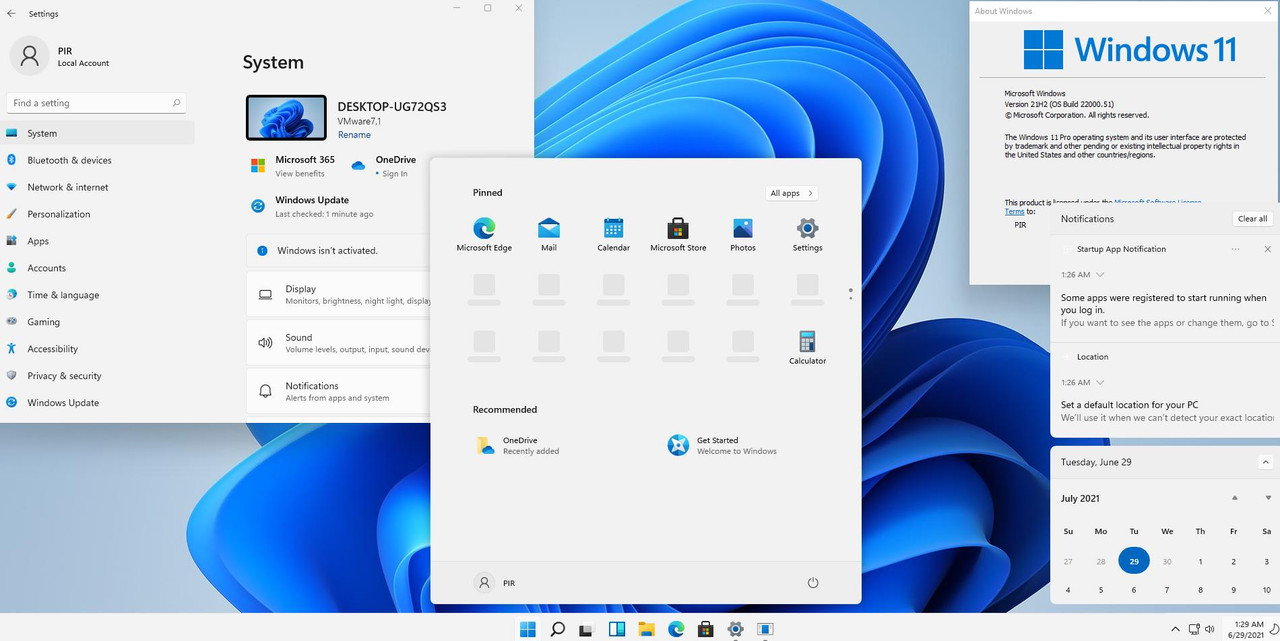Open Get Started recommended item
The height and width of the screenshot is (641, 1280).
[722, 445]
